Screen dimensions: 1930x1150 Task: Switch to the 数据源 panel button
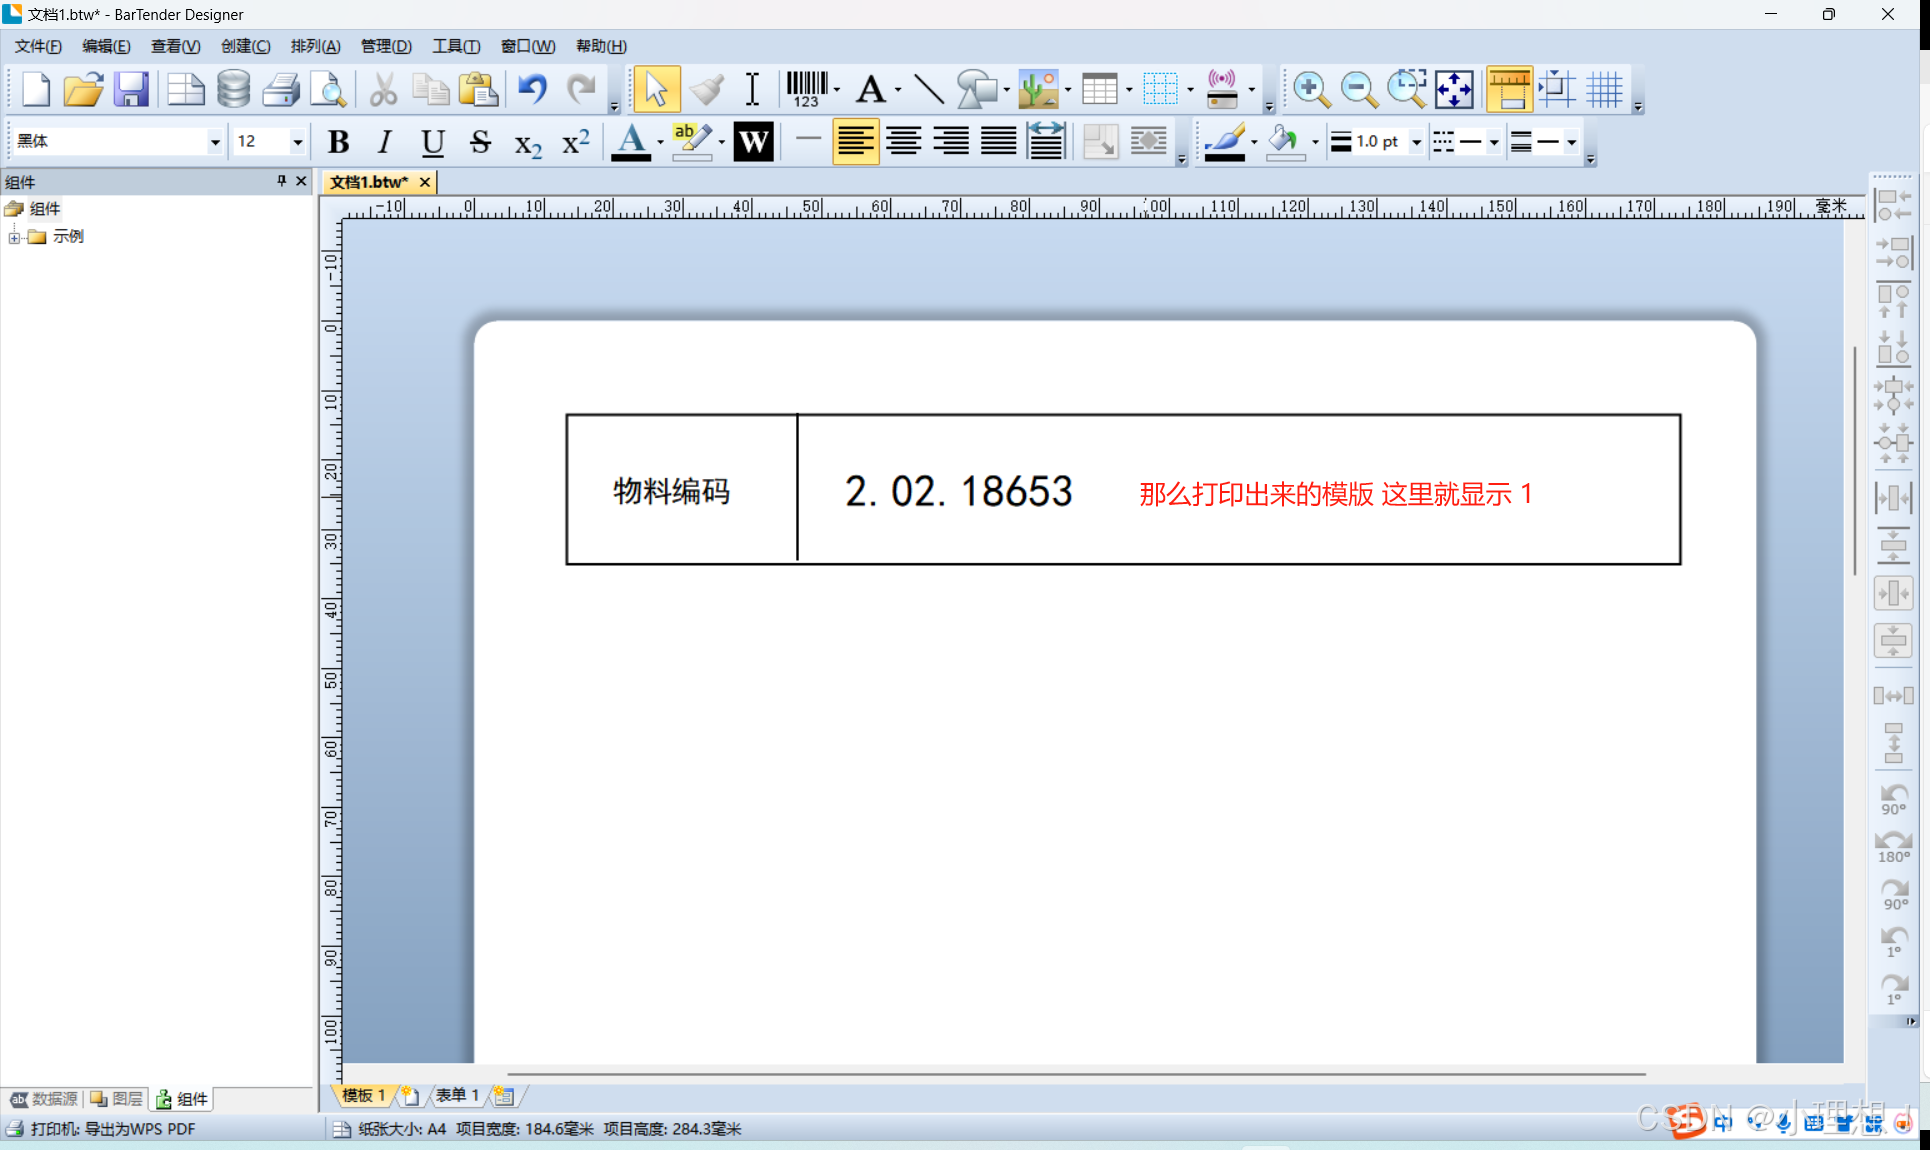44,1098
